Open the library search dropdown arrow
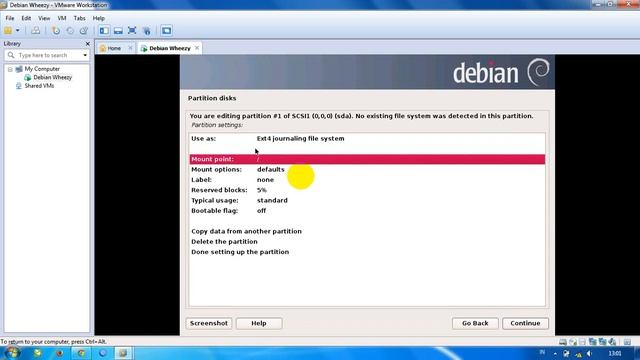Image resolution: width=640 pixels, height=360 pixels. click(x=85, y=55)
